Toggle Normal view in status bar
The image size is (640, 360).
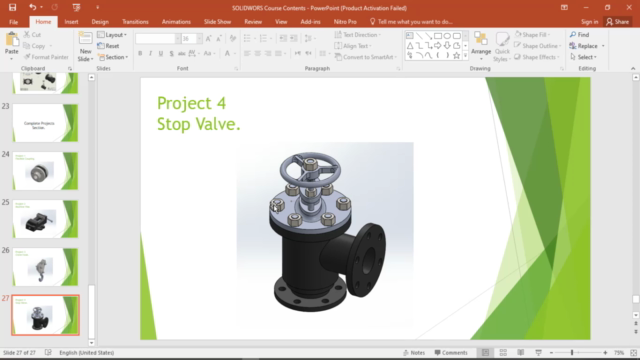[x=485, y=353]
